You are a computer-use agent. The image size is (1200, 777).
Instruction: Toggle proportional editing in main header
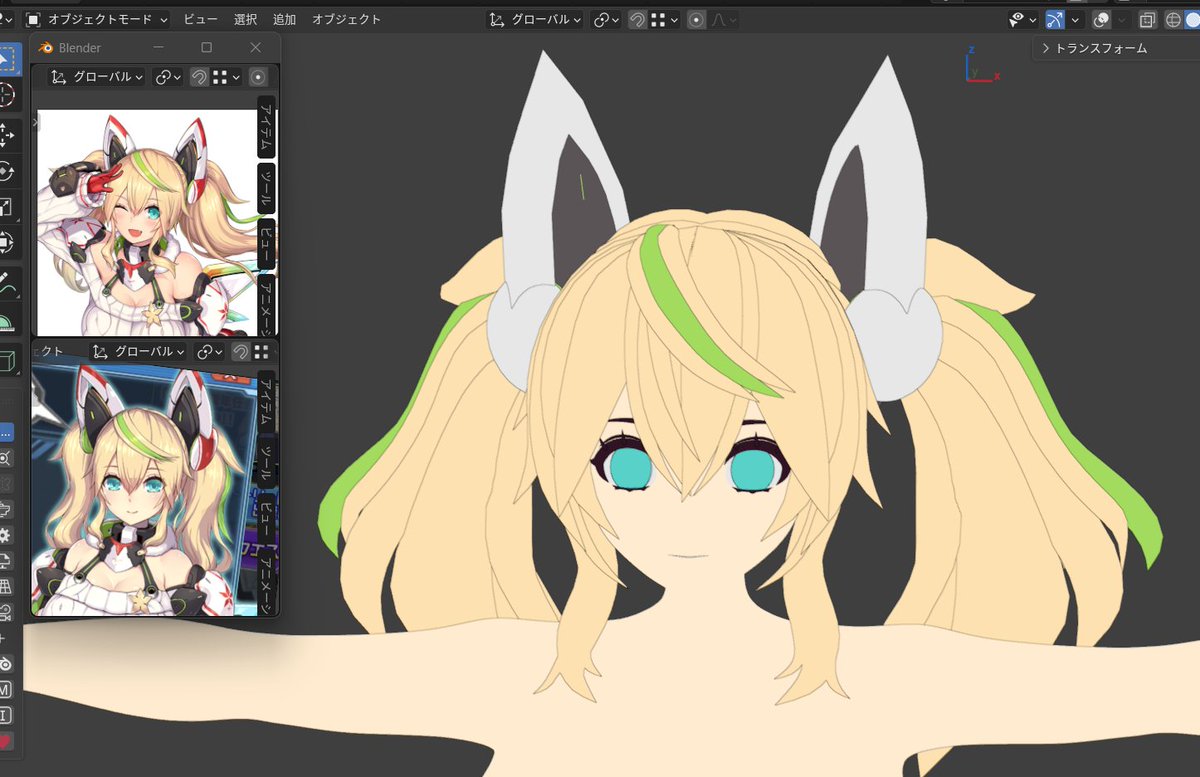click(696, 19)
